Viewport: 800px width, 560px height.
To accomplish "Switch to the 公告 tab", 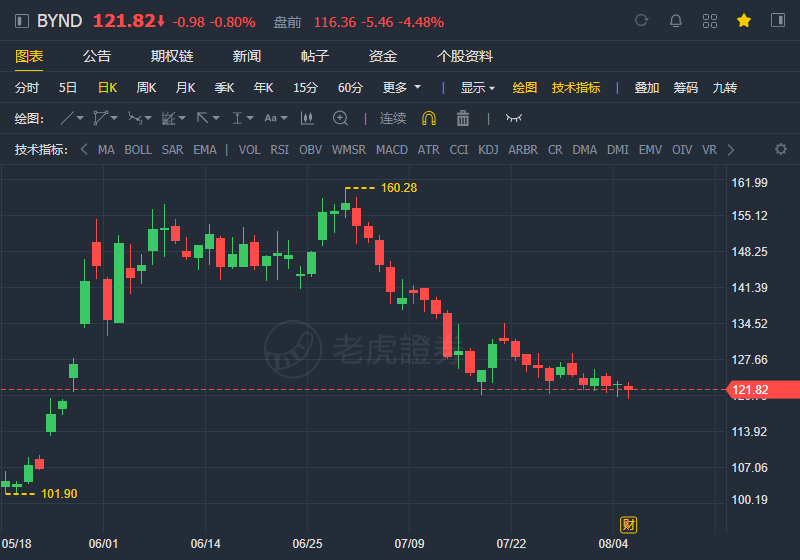I will pos(96,56).
